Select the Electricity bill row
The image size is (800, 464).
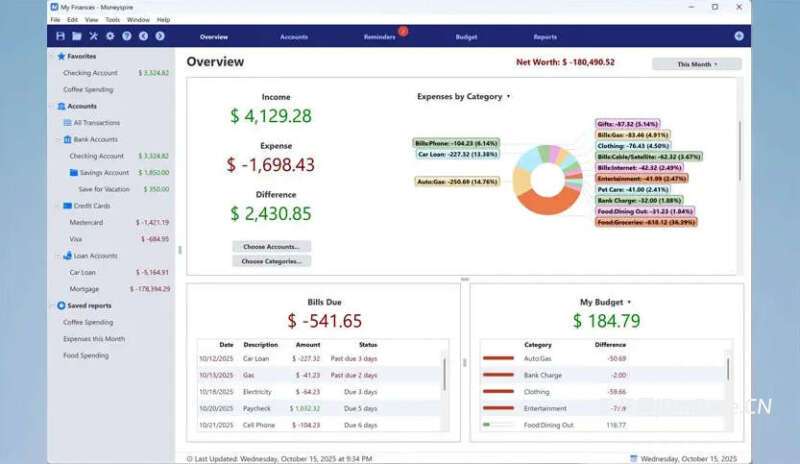pos(319,392)
